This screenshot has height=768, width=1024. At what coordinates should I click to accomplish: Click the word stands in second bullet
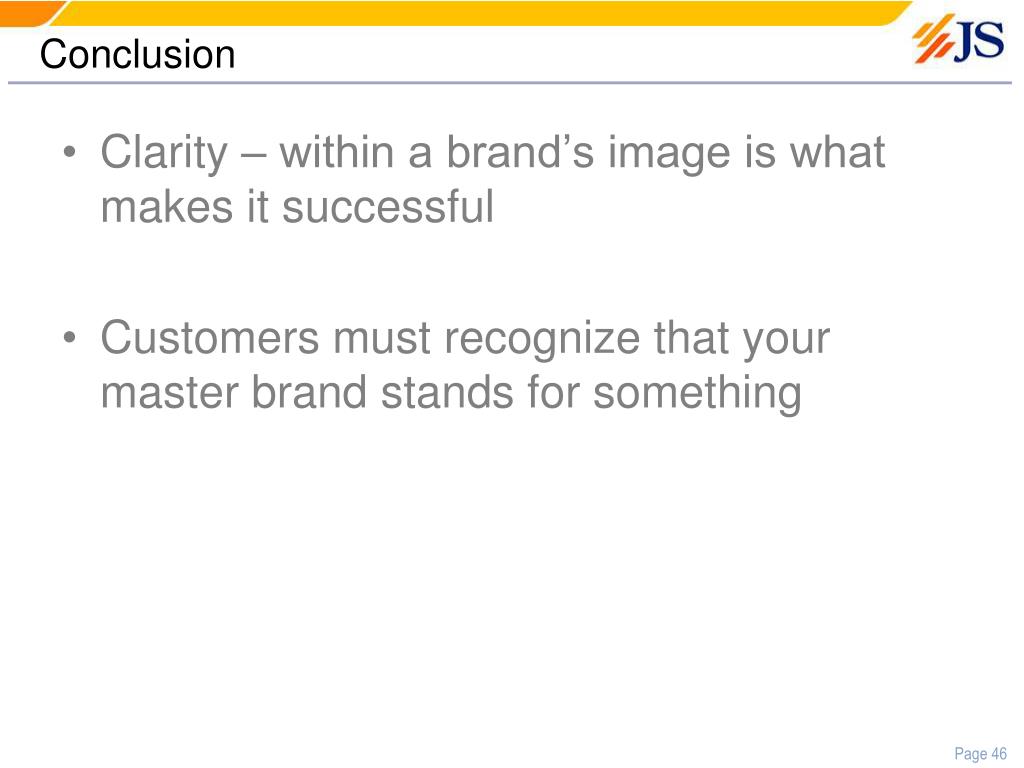tap(447, 392)
